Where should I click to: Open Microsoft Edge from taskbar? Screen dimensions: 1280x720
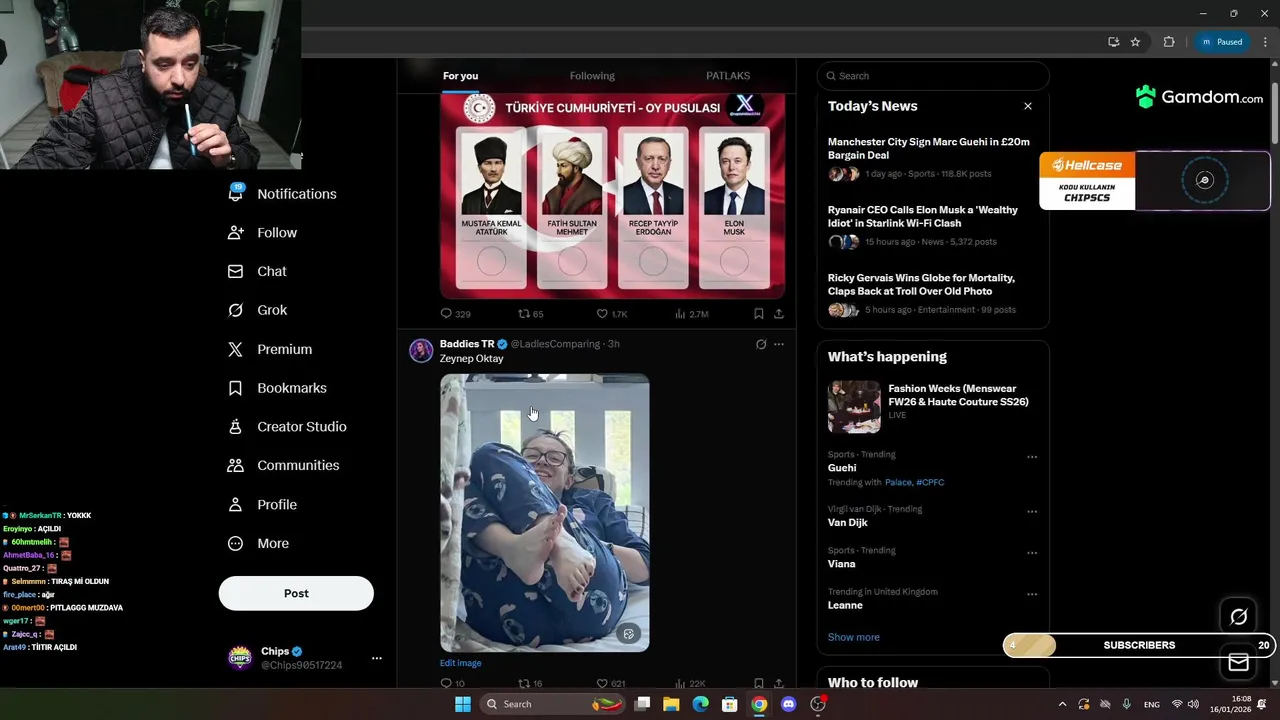700,704
